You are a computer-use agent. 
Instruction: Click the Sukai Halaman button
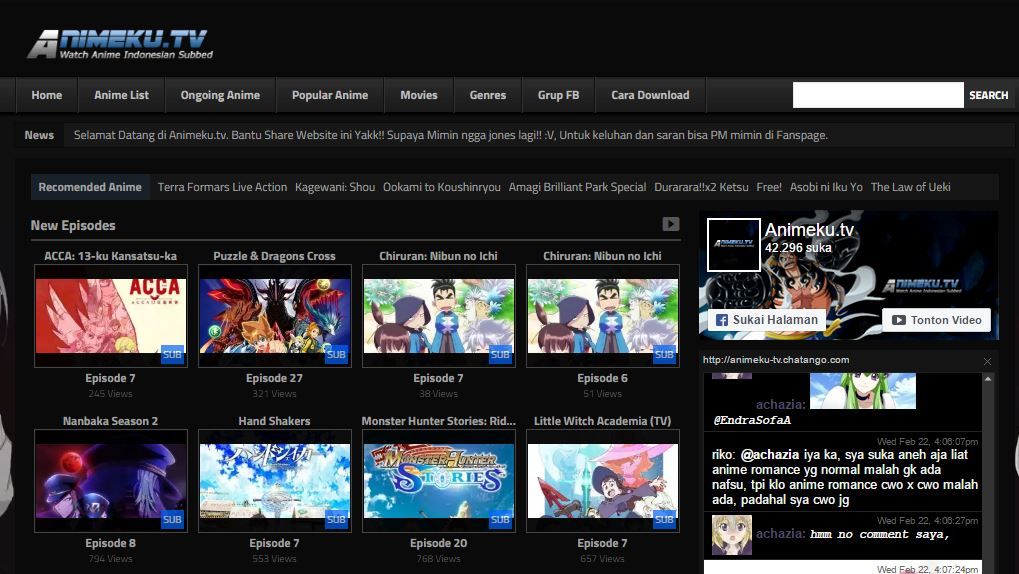coord(767,320)
